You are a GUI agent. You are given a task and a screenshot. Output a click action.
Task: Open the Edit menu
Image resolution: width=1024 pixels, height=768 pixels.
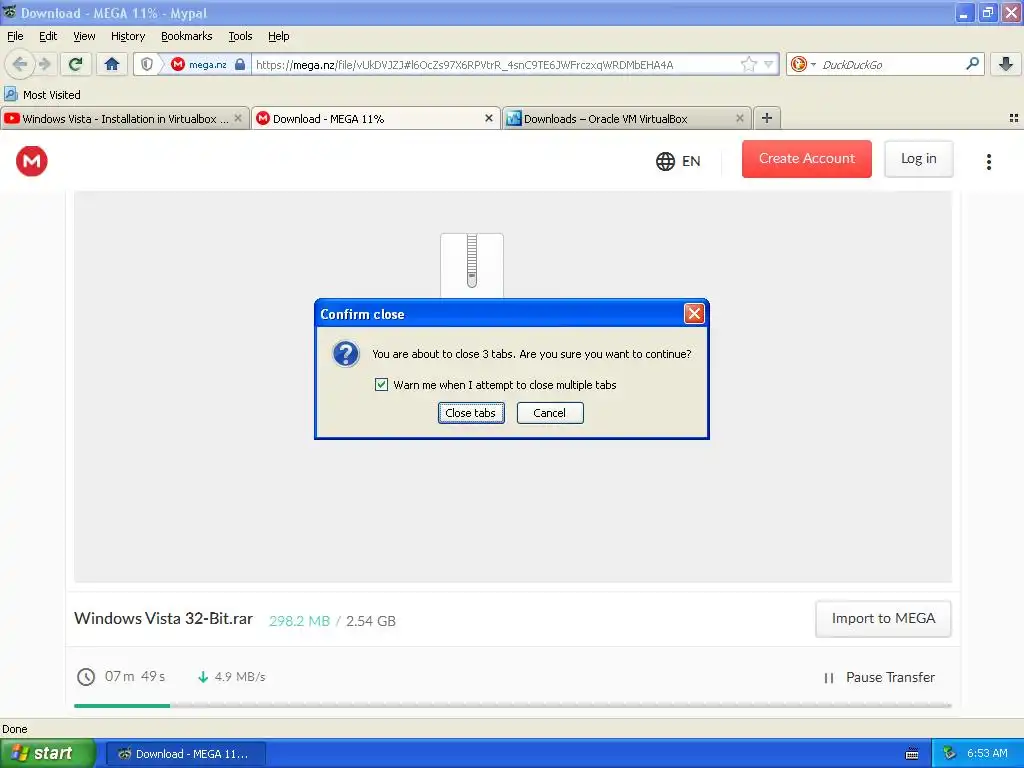pos(48,36)
